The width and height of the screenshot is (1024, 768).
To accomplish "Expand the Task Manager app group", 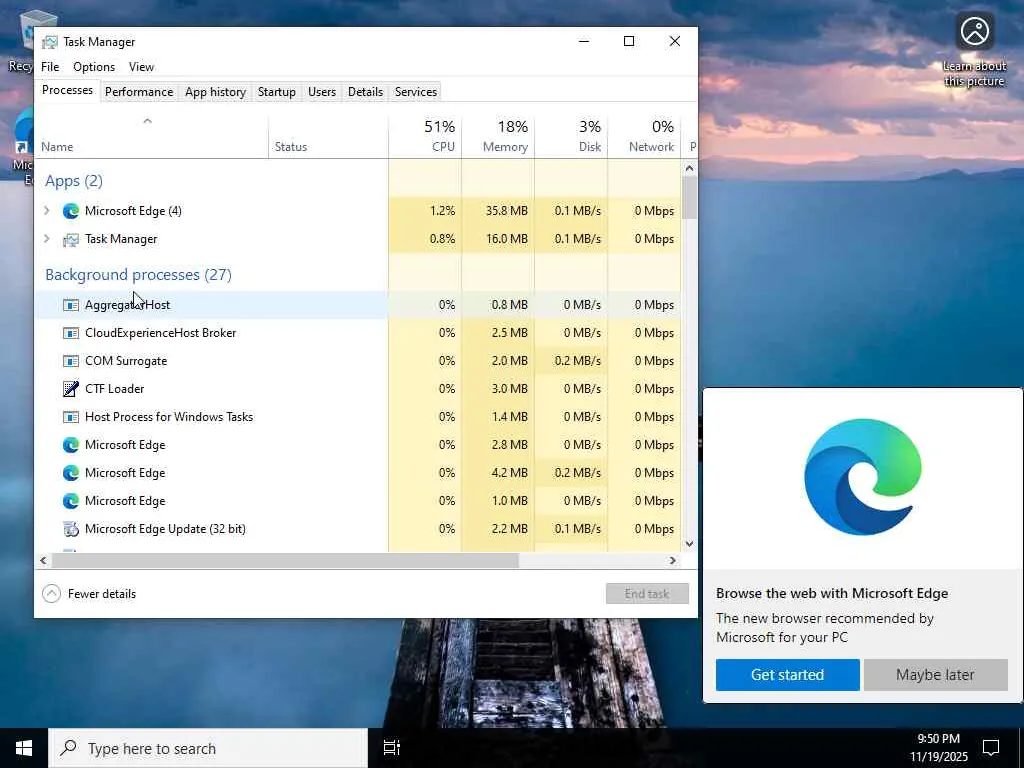I will pyautogui.click(x=46, y=238).
